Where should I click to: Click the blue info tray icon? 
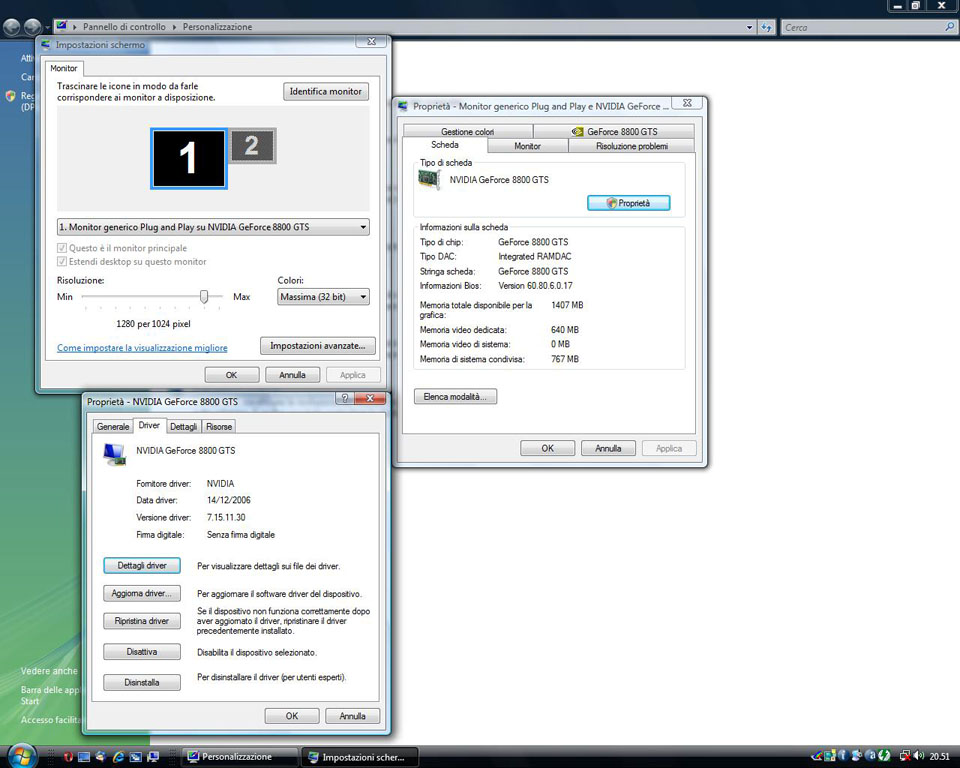842,756
